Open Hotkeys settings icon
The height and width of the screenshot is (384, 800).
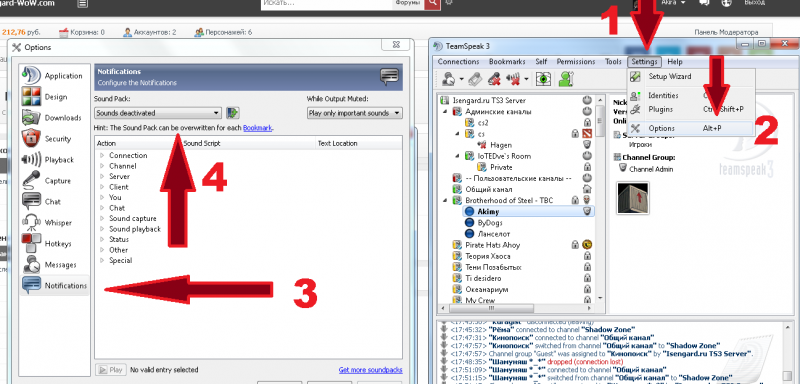[31, 243]
